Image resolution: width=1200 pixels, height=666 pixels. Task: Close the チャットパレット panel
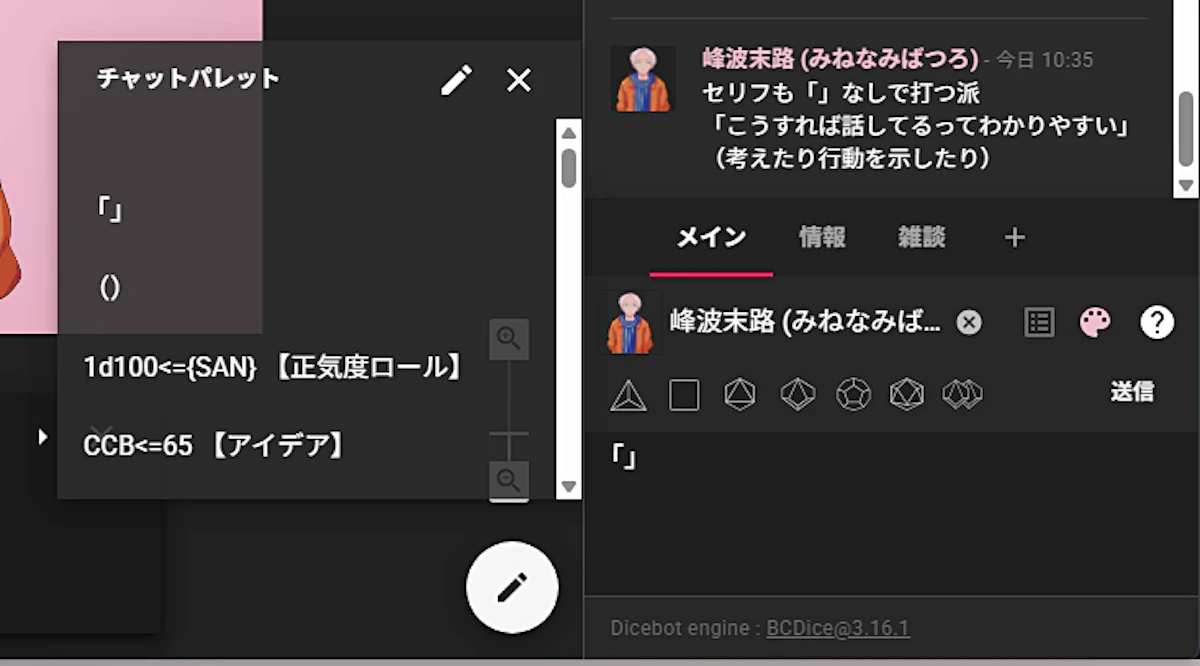(519, 80)
